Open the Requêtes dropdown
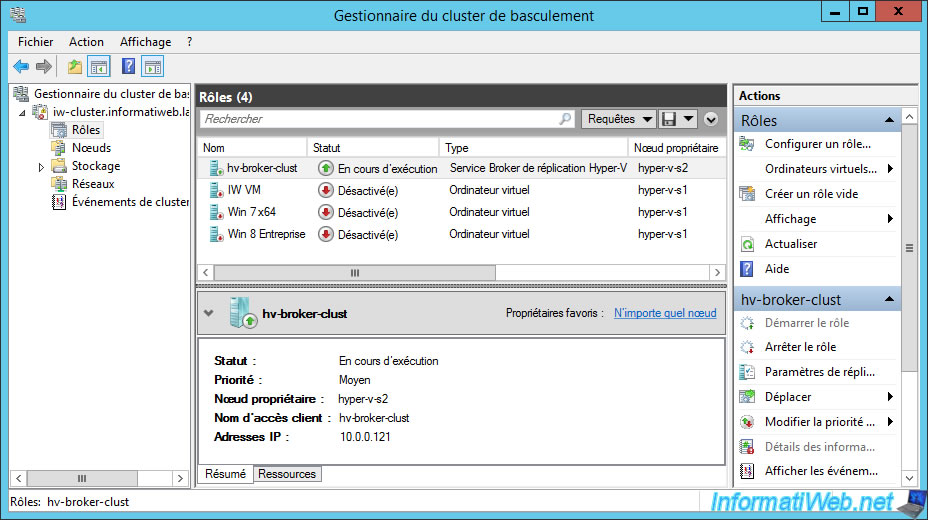 click(618, 119)
